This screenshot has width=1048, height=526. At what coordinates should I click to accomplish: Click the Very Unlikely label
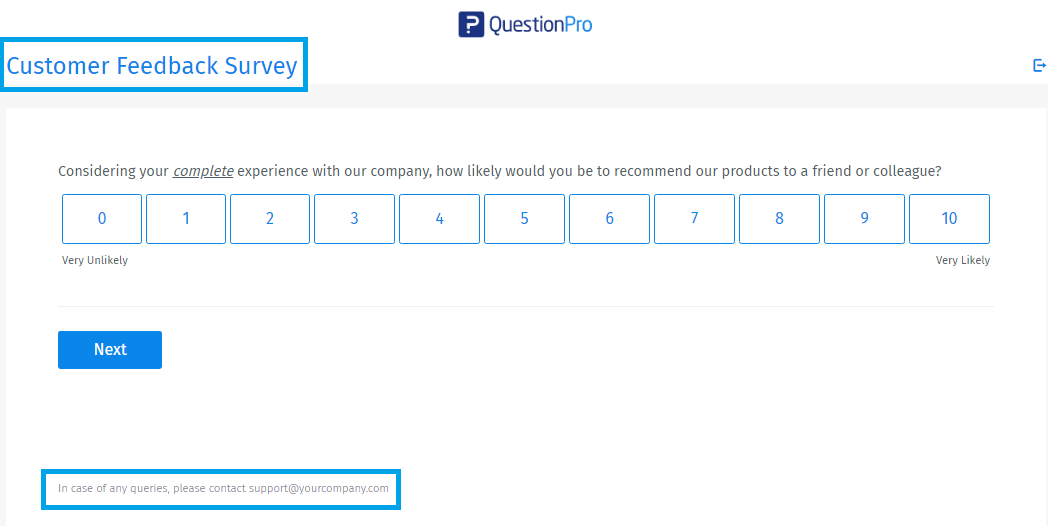[x=95, y=261]
